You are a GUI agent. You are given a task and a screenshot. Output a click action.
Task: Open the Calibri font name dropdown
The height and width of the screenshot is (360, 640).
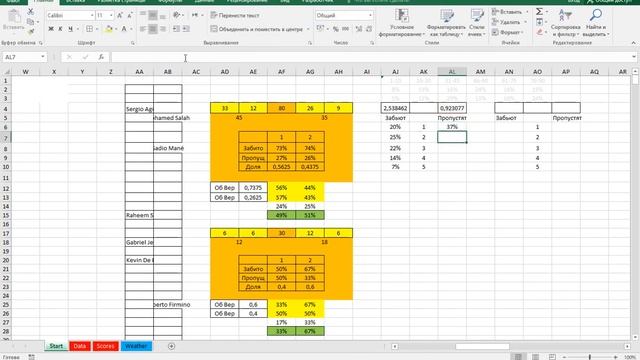click(x=92, y=16)
